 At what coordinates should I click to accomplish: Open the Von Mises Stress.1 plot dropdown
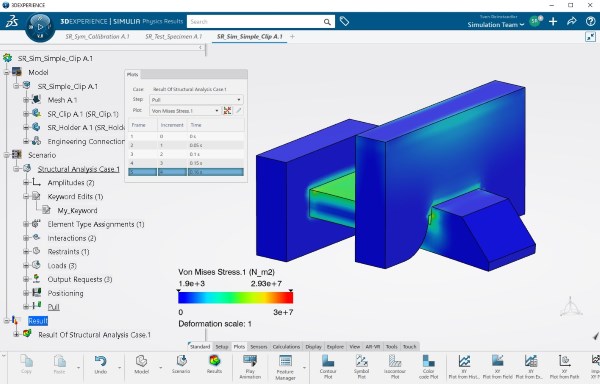pos(185,111)
